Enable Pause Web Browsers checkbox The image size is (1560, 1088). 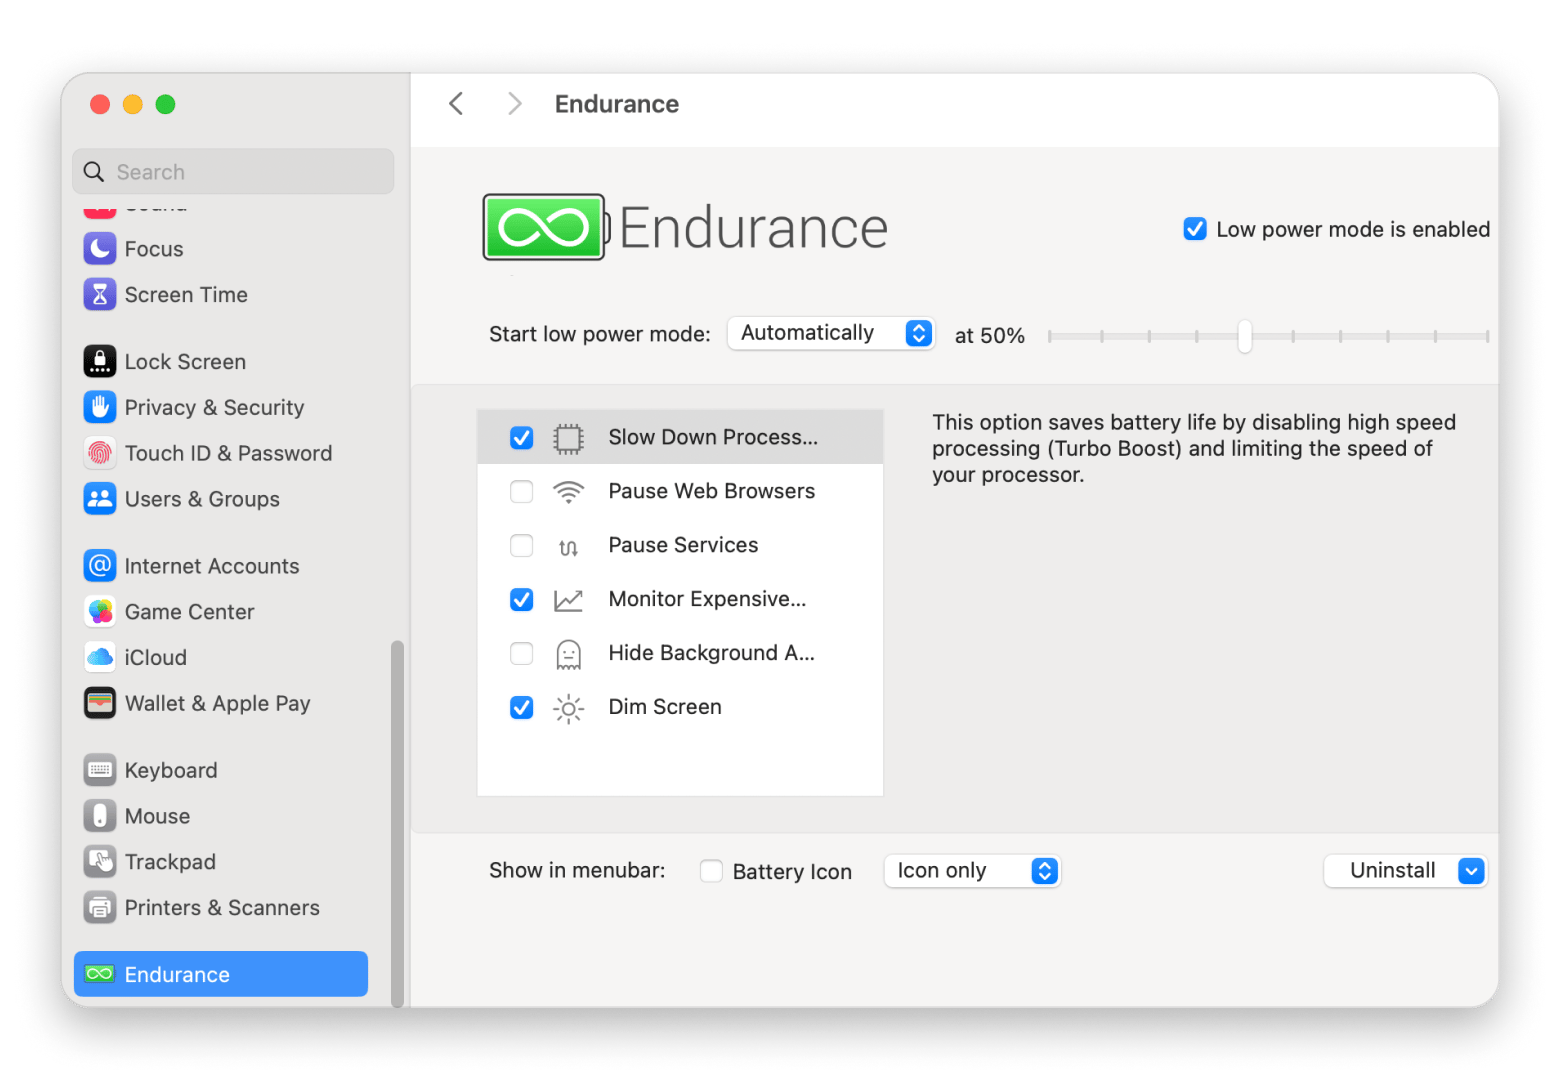(x=521, y=492)
